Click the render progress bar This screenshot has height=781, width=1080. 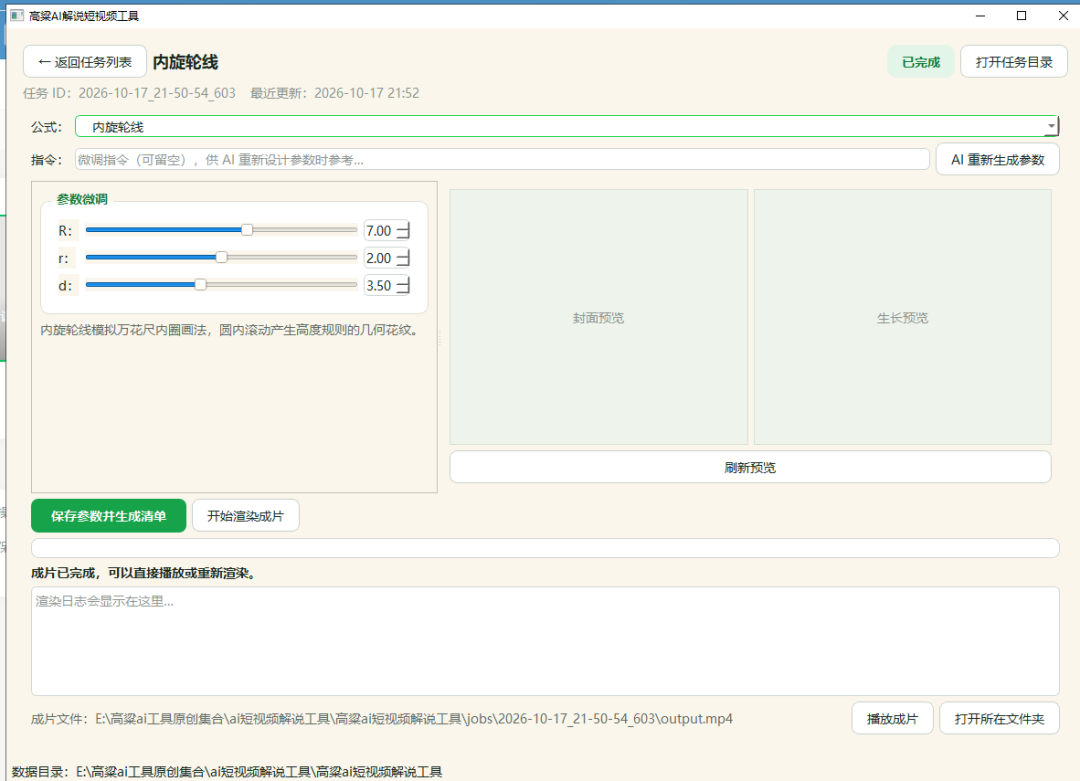tap(545, 548)
